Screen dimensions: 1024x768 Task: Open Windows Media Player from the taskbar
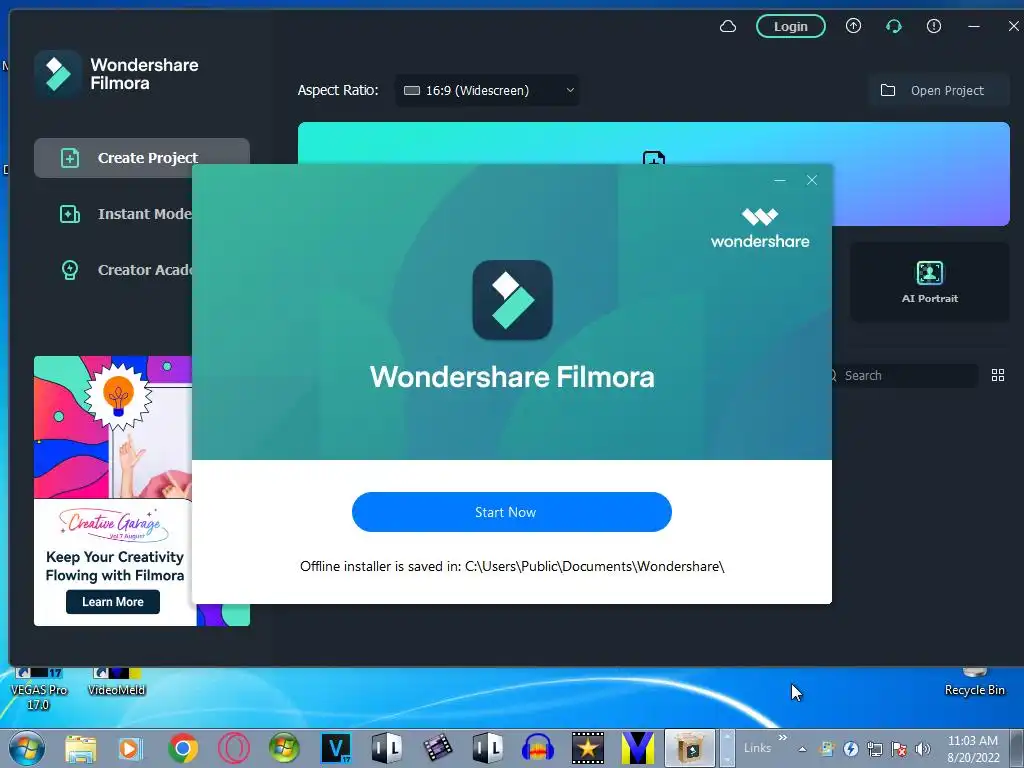(131, 748)
